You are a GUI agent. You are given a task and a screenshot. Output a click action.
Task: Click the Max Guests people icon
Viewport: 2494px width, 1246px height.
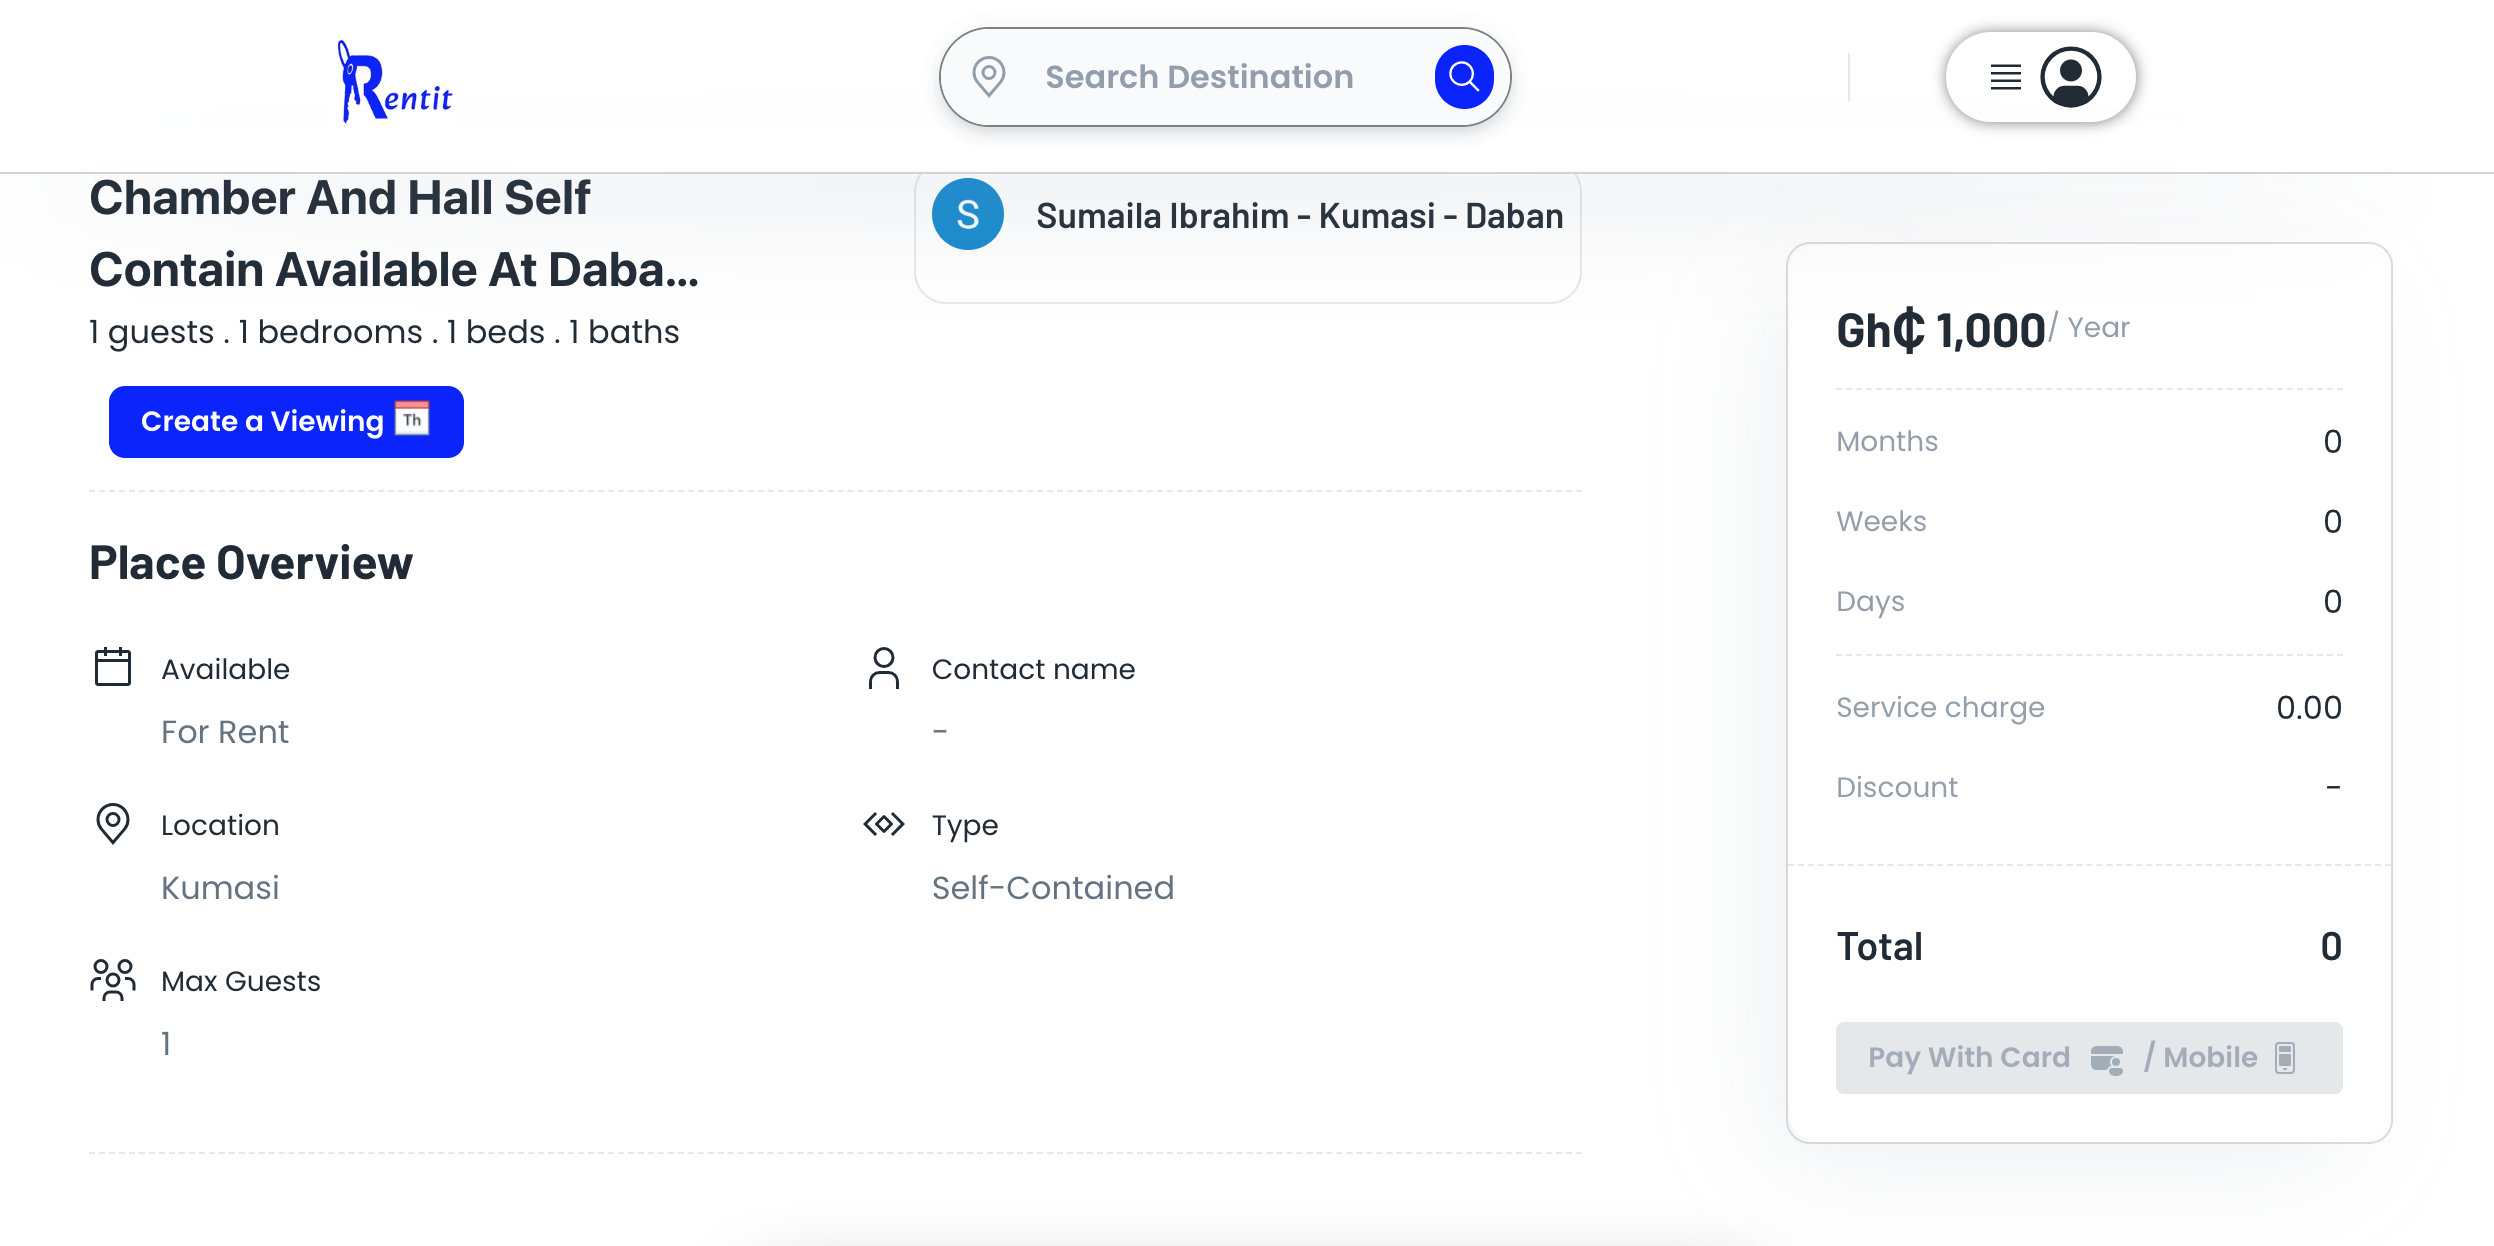coord(113,980)
